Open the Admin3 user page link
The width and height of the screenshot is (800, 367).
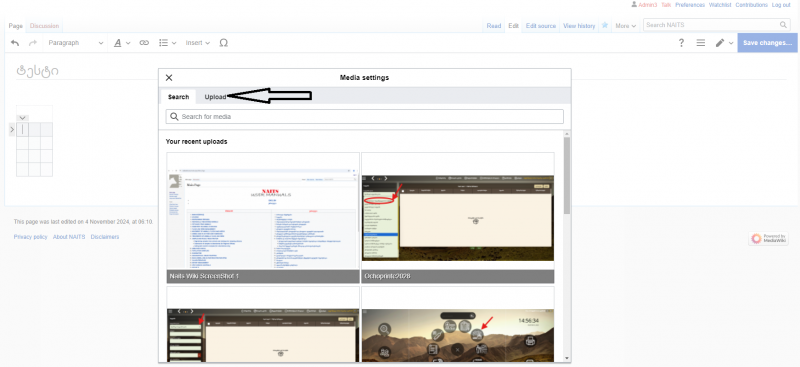[x=648, y=5]
